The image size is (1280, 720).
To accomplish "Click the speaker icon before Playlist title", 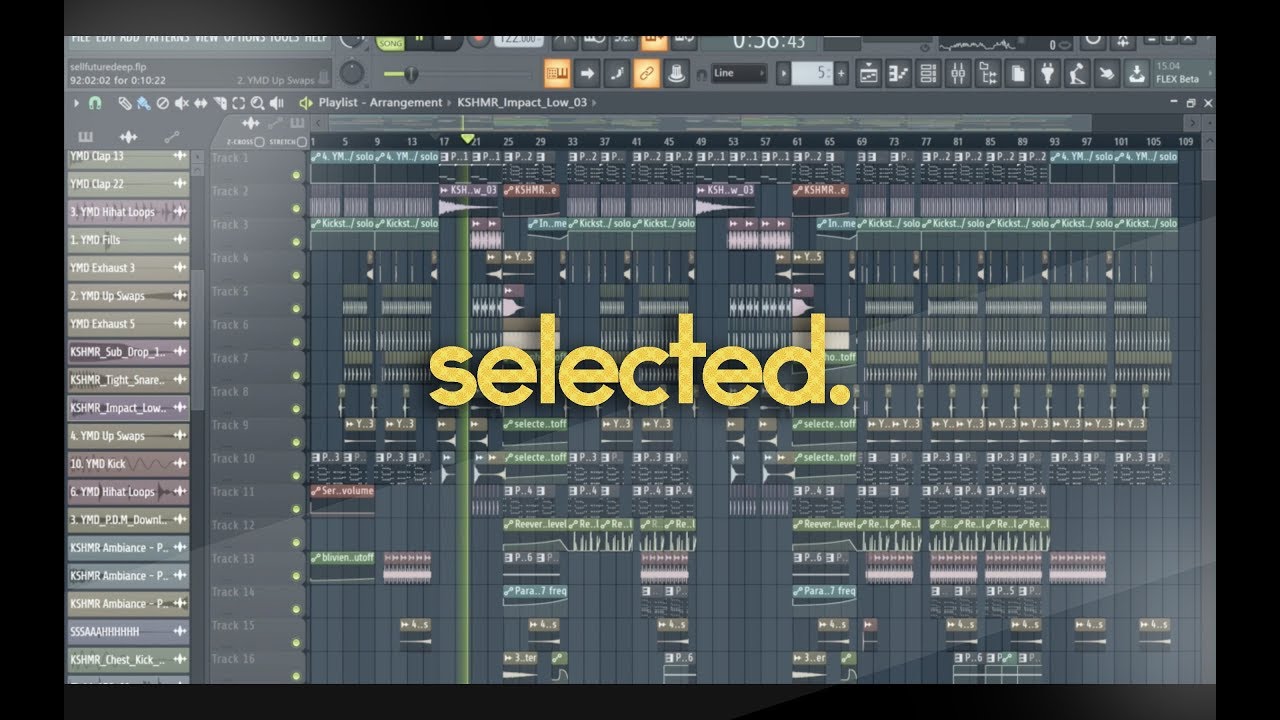I will [x=305, y=102].
